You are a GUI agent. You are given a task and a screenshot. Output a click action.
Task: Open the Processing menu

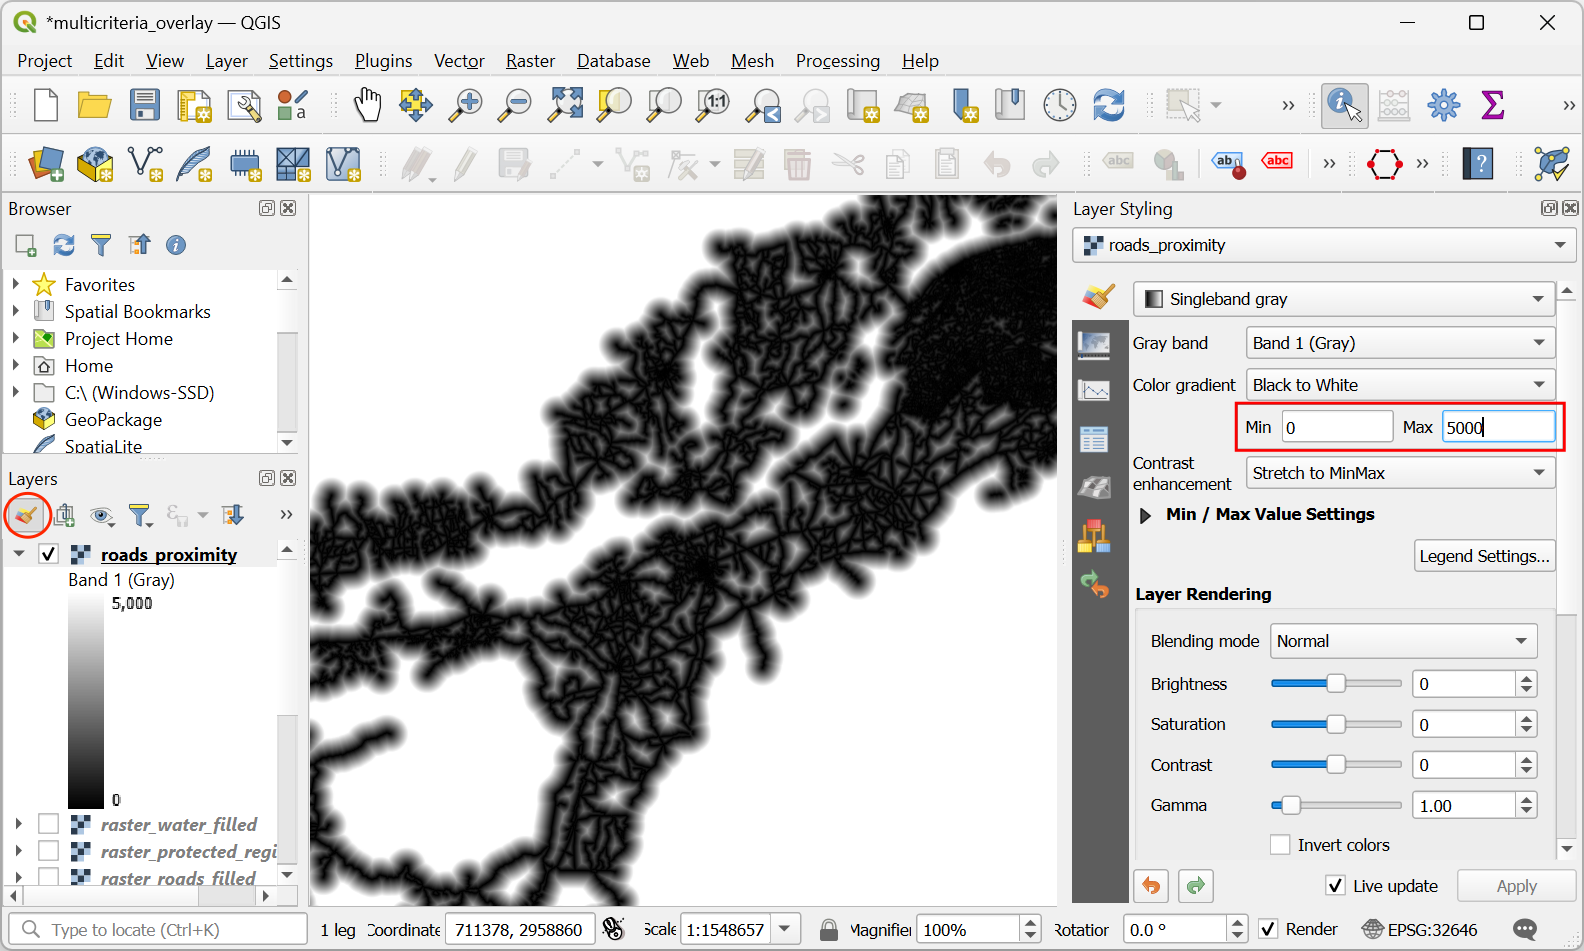[837, 61]
